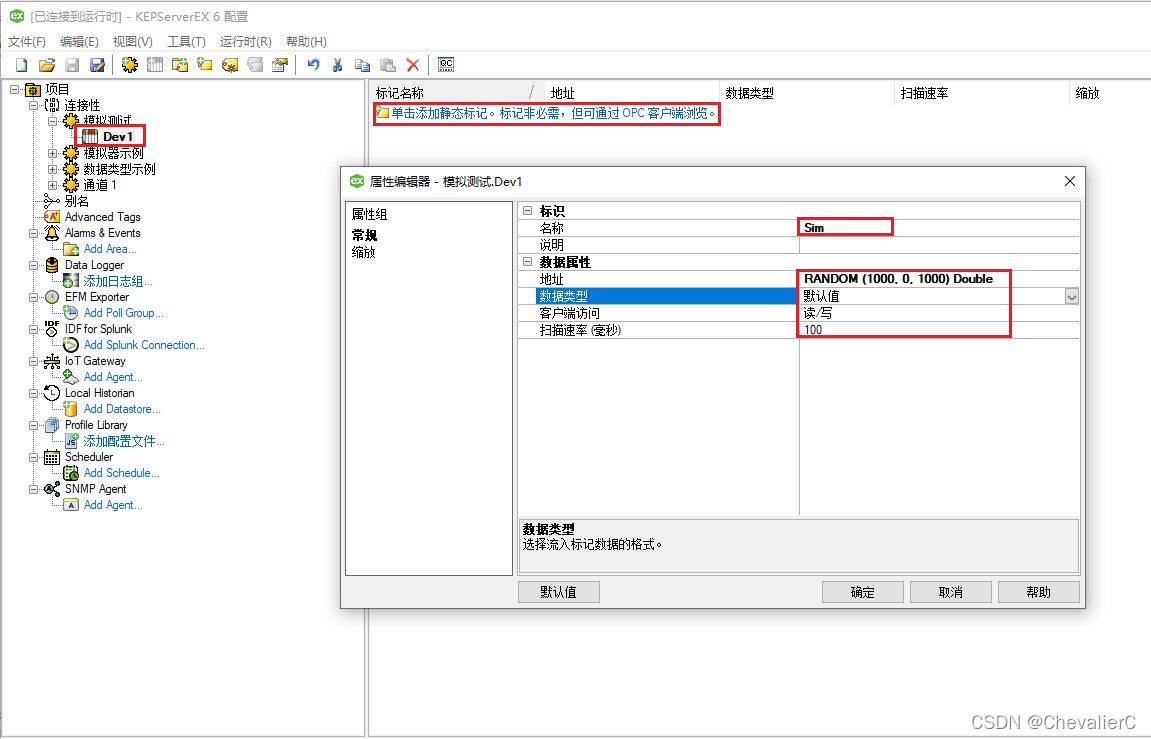Screen dimensions: 1151x739
Task: Select the Advanced Tags node
Action: tap(102, 217)
